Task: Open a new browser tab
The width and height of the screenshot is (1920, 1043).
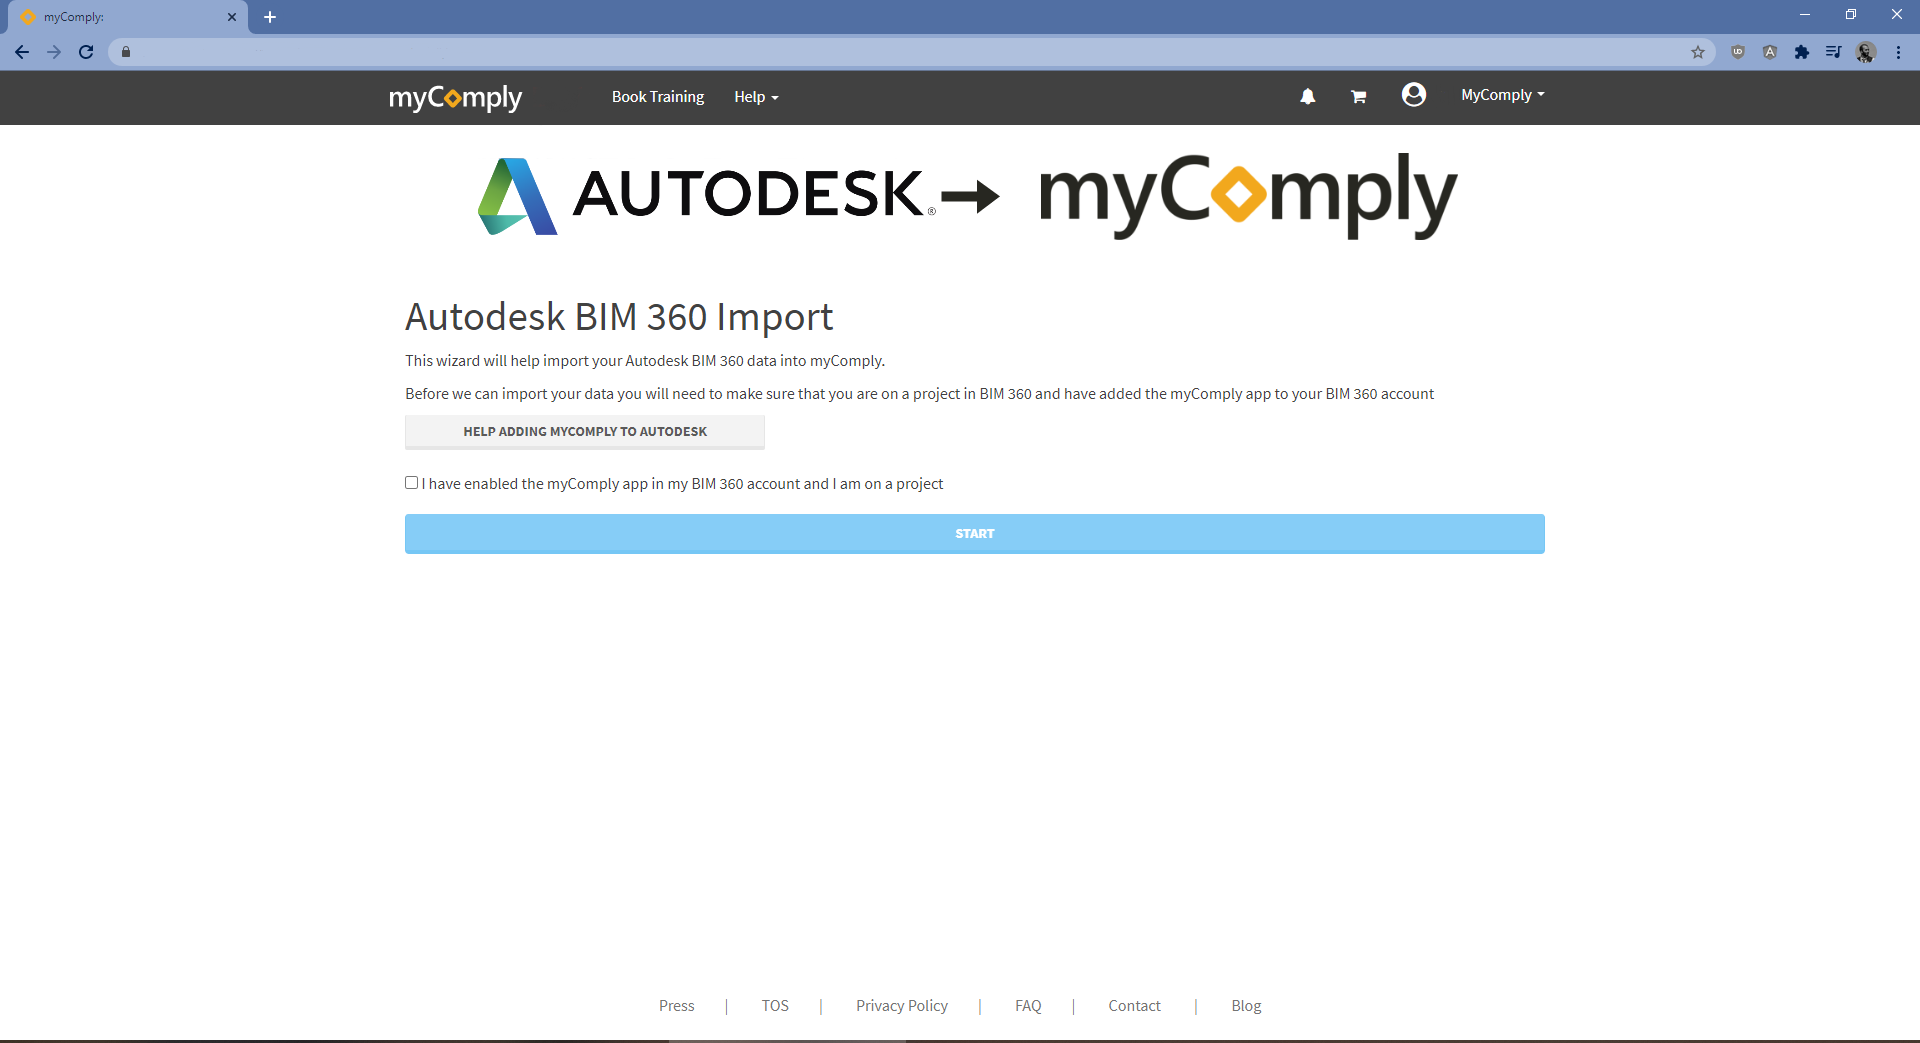Action: (270, 17)
